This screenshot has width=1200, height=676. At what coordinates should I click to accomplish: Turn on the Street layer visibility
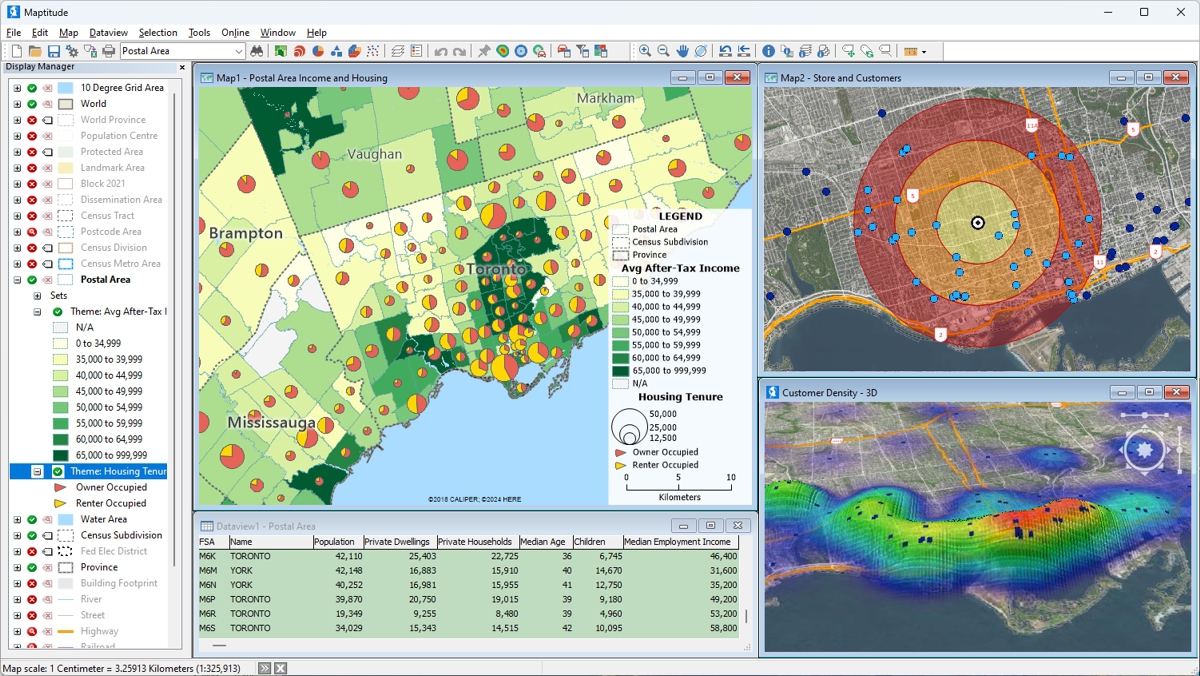click(x=32, y=615)
